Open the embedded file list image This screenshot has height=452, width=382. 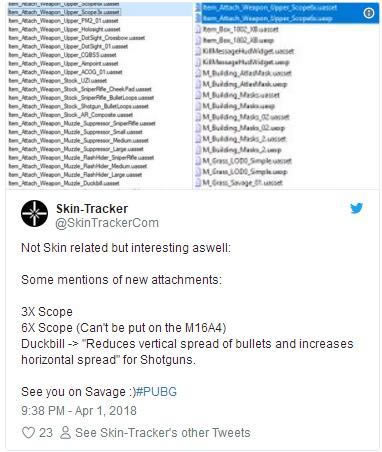click(x=192, y=95)
